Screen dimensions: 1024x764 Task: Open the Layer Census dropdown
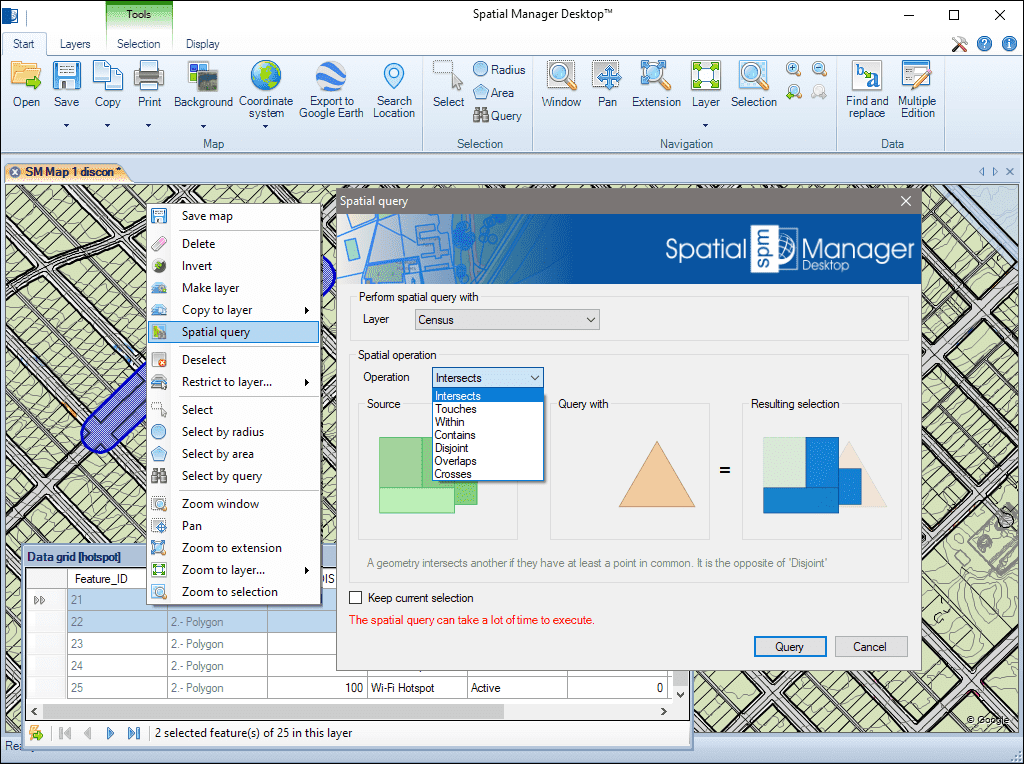[x=507, y=320]
